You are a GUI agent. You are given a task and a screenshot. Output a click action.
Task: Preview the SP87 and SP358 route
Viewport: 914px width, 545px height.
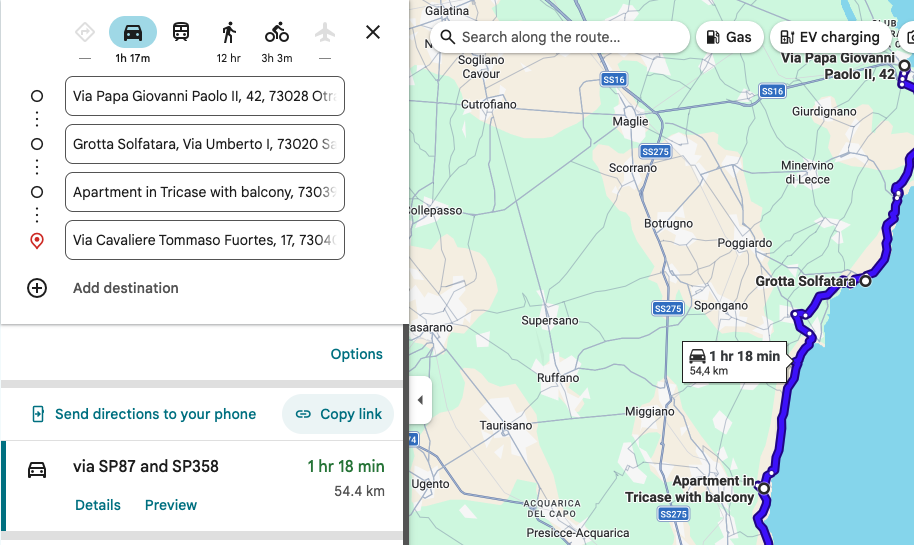[171, 505]
